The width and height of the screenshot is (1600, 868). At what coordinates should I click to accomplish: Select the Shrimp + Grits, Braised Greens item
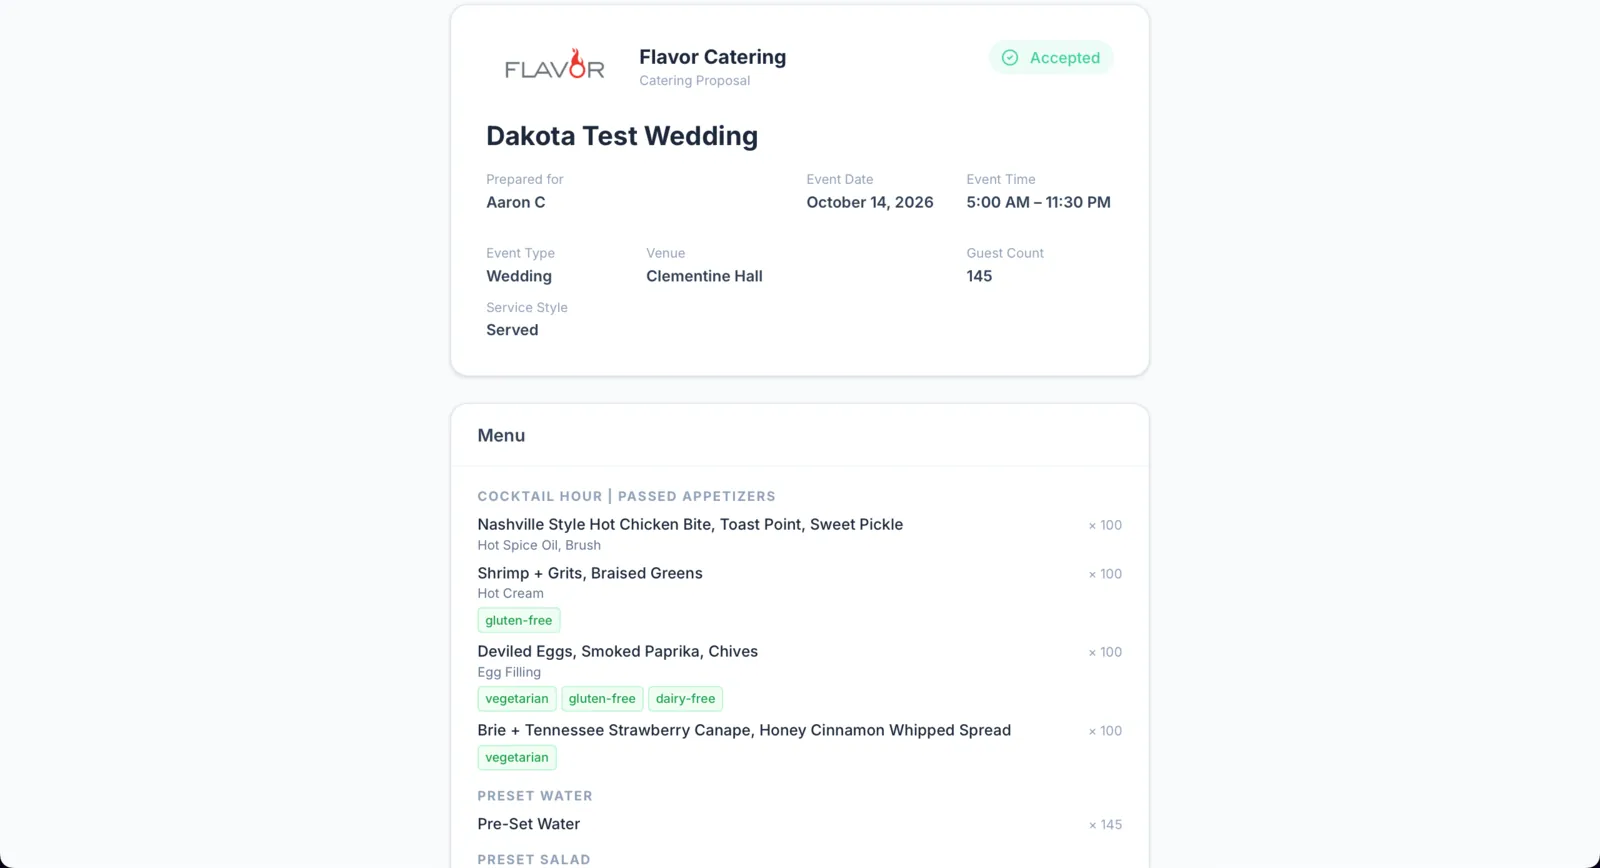point(590,573)
